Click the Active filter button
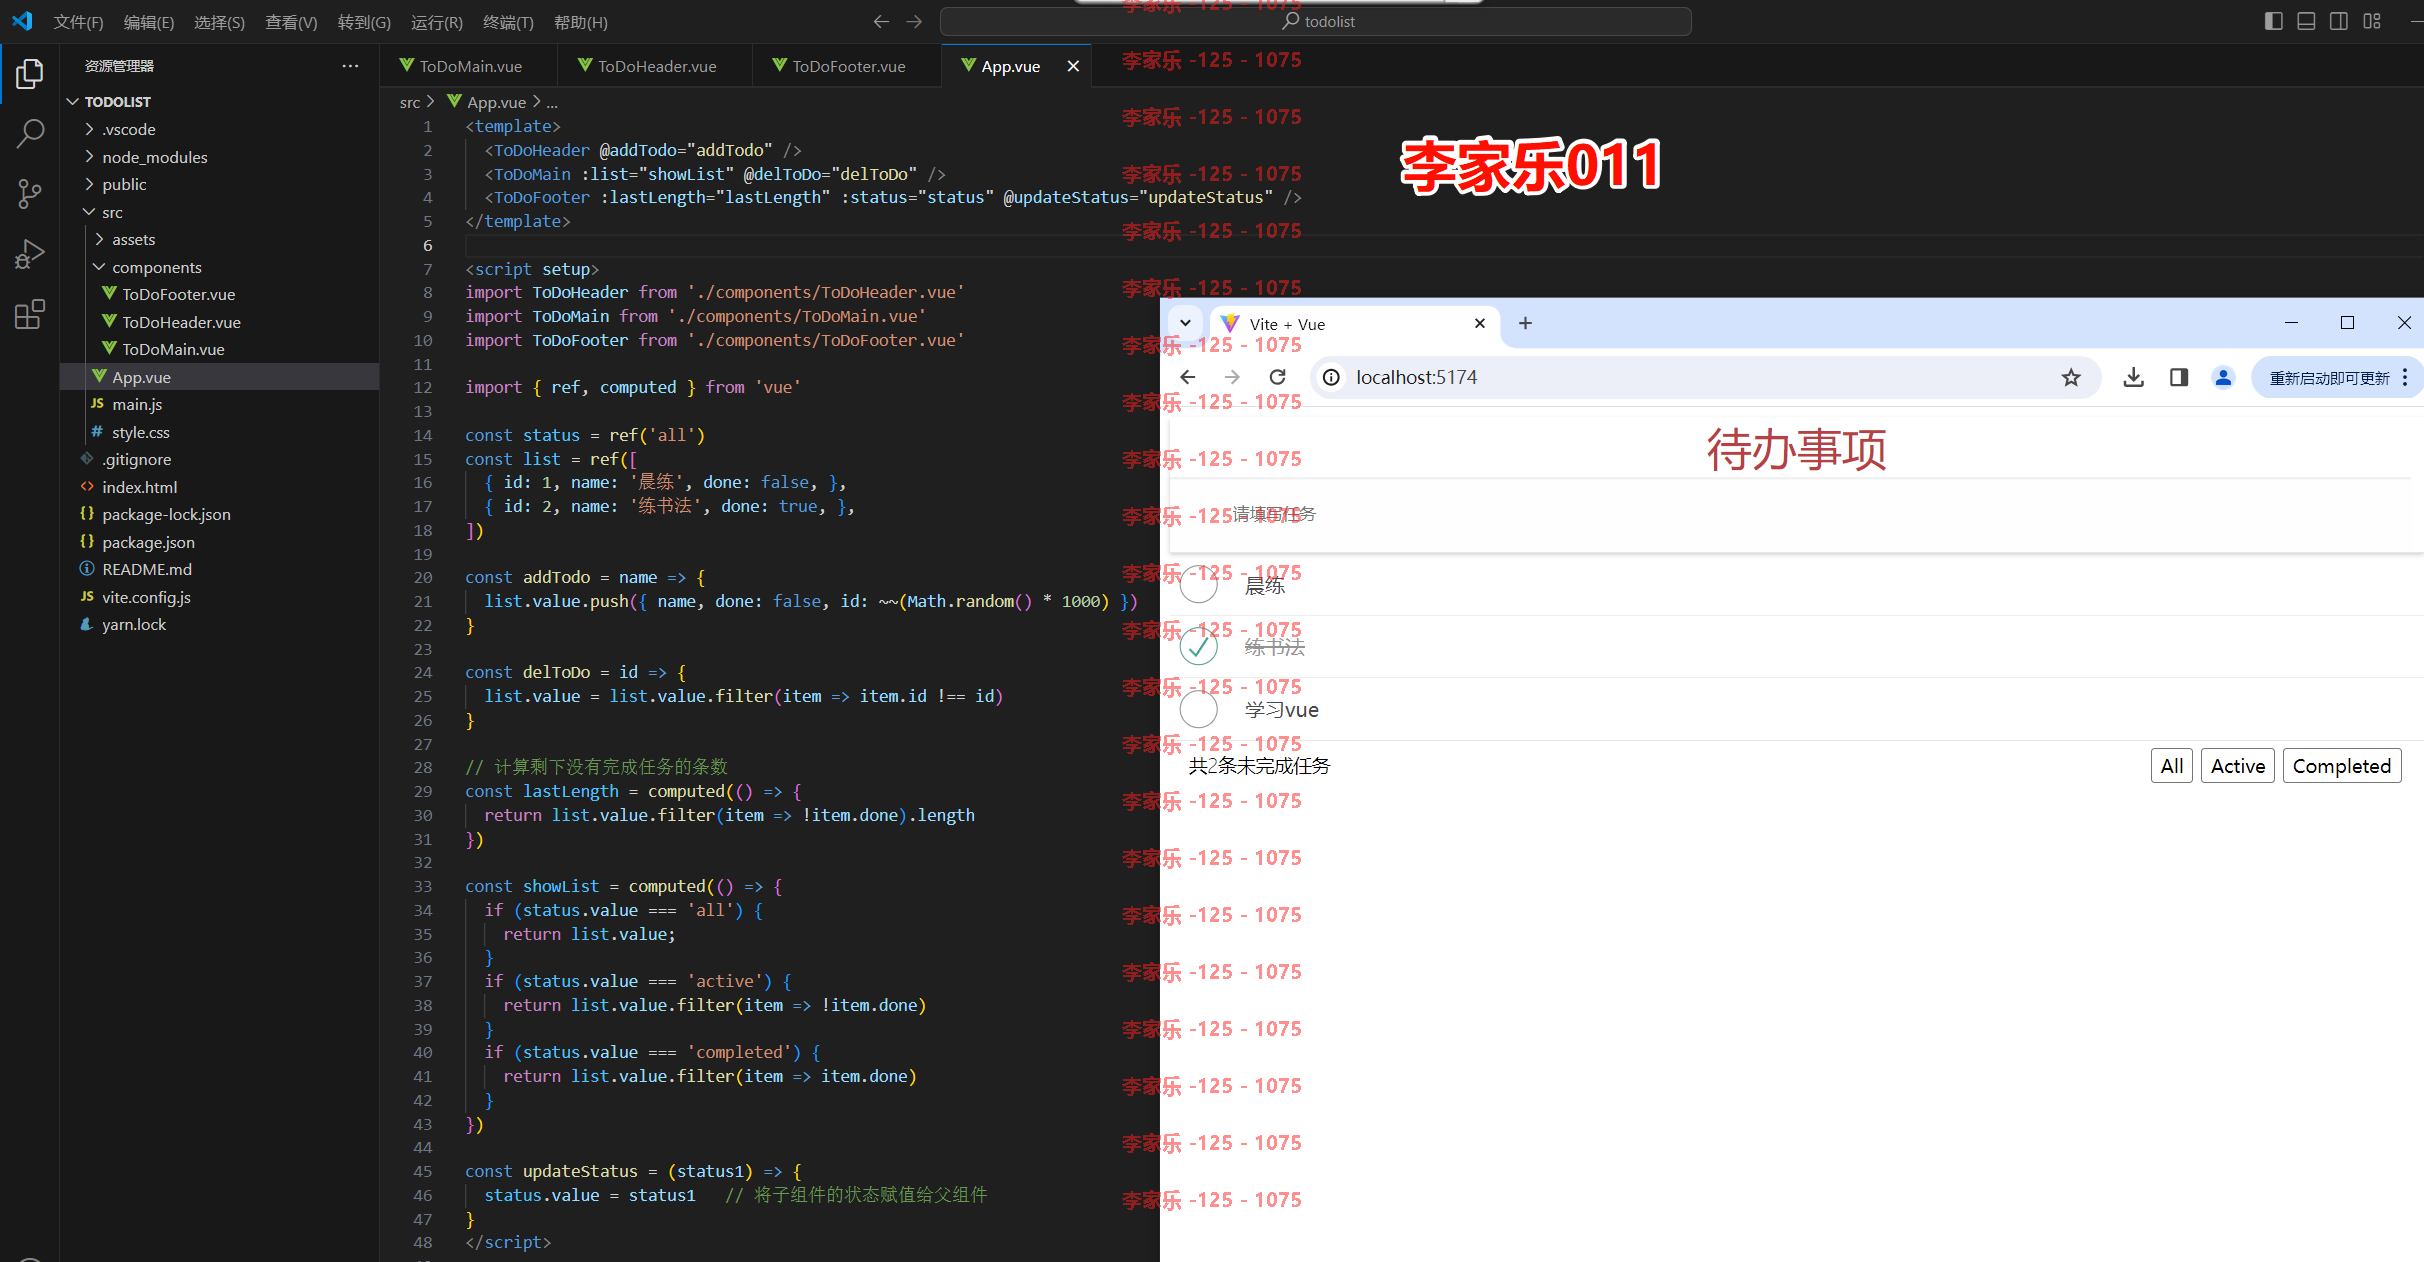 2238,766
